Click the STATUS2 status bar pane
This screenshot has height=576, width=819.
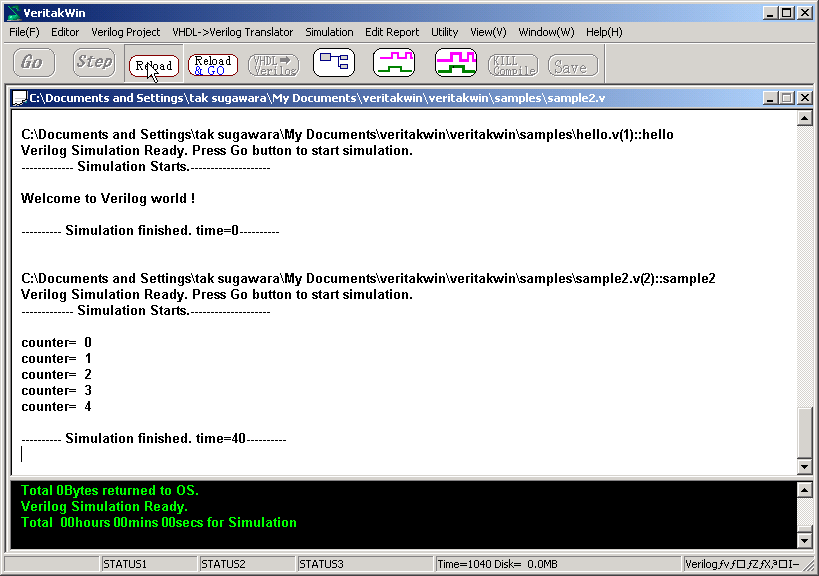247,564
